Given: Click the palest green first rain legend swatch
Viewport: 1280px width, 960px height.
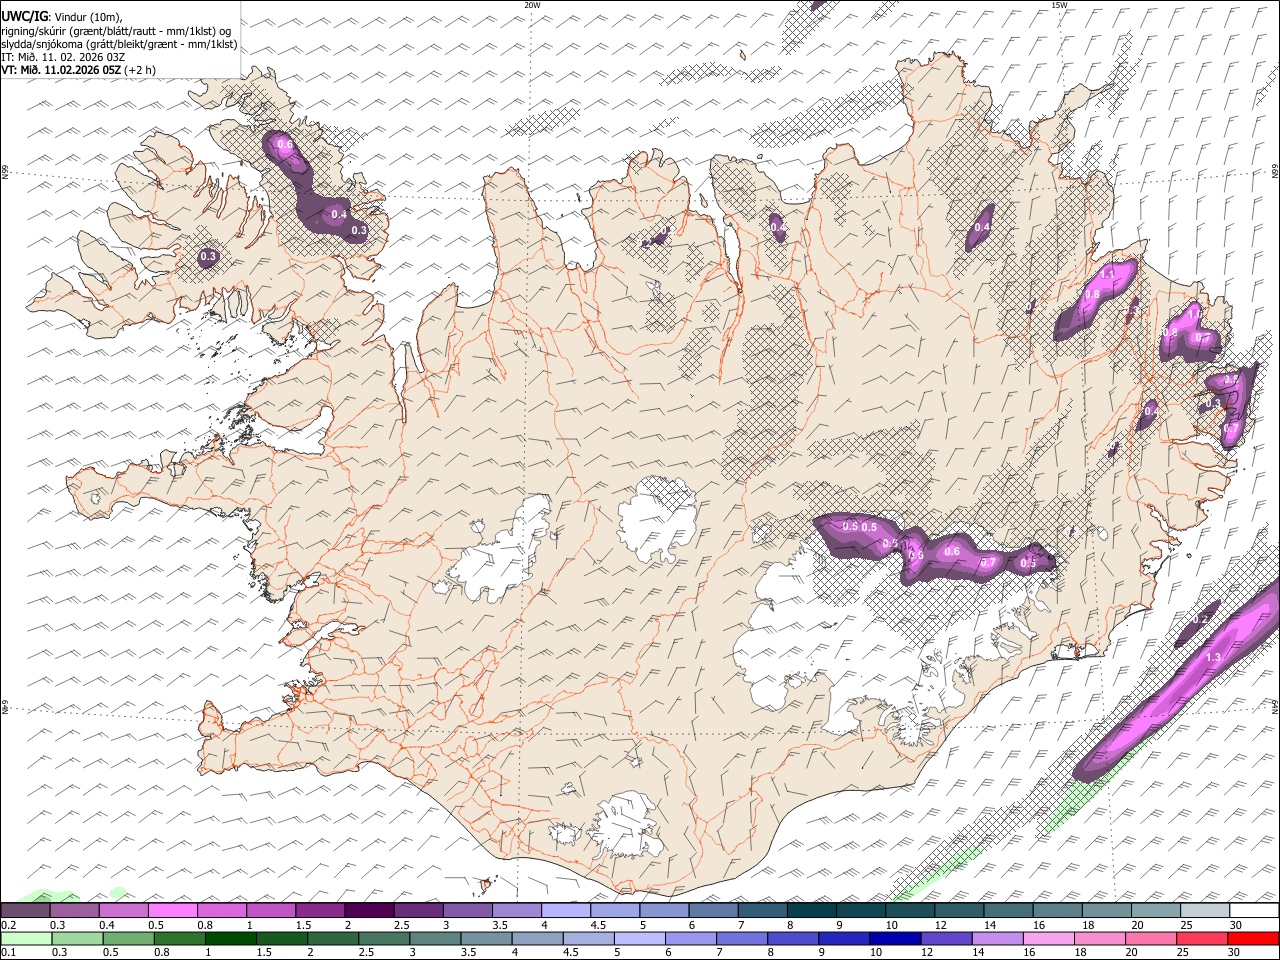Looking at the screenshot, I should pyautogui.click(x=27, y=939).
